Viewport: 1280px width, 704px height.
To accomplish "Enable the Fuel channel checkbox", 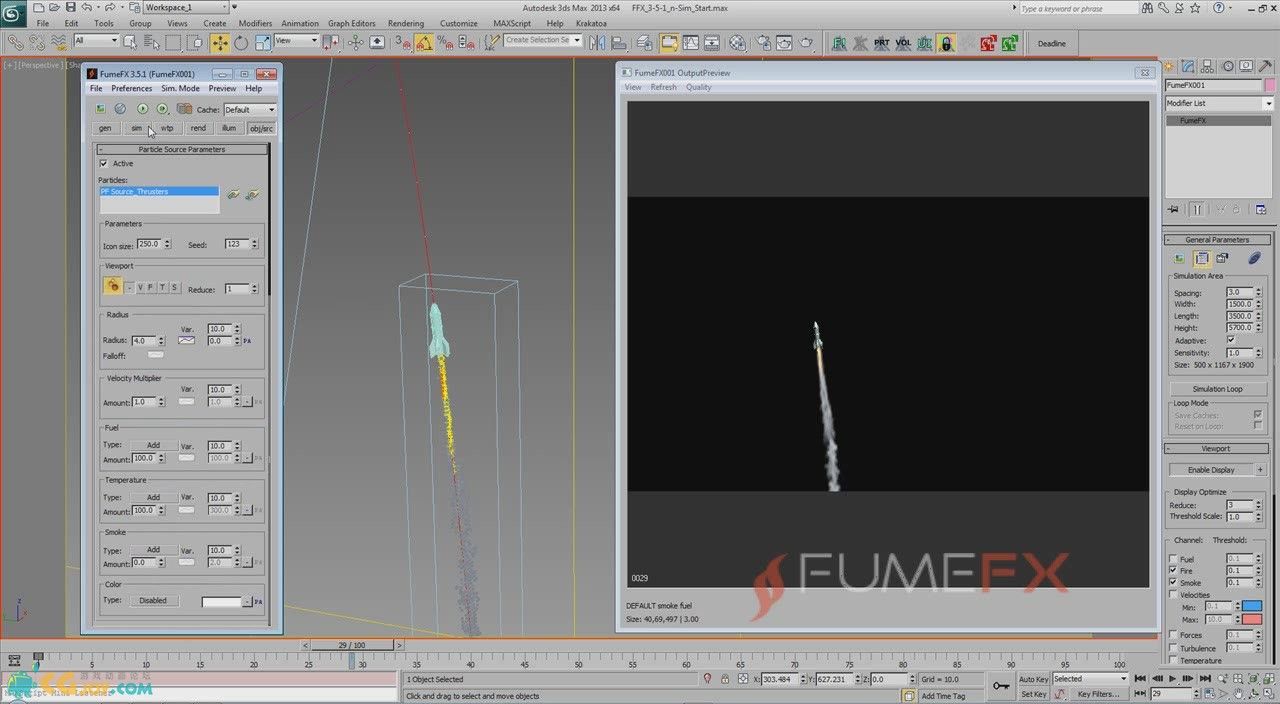I will tap(1173, 559).
